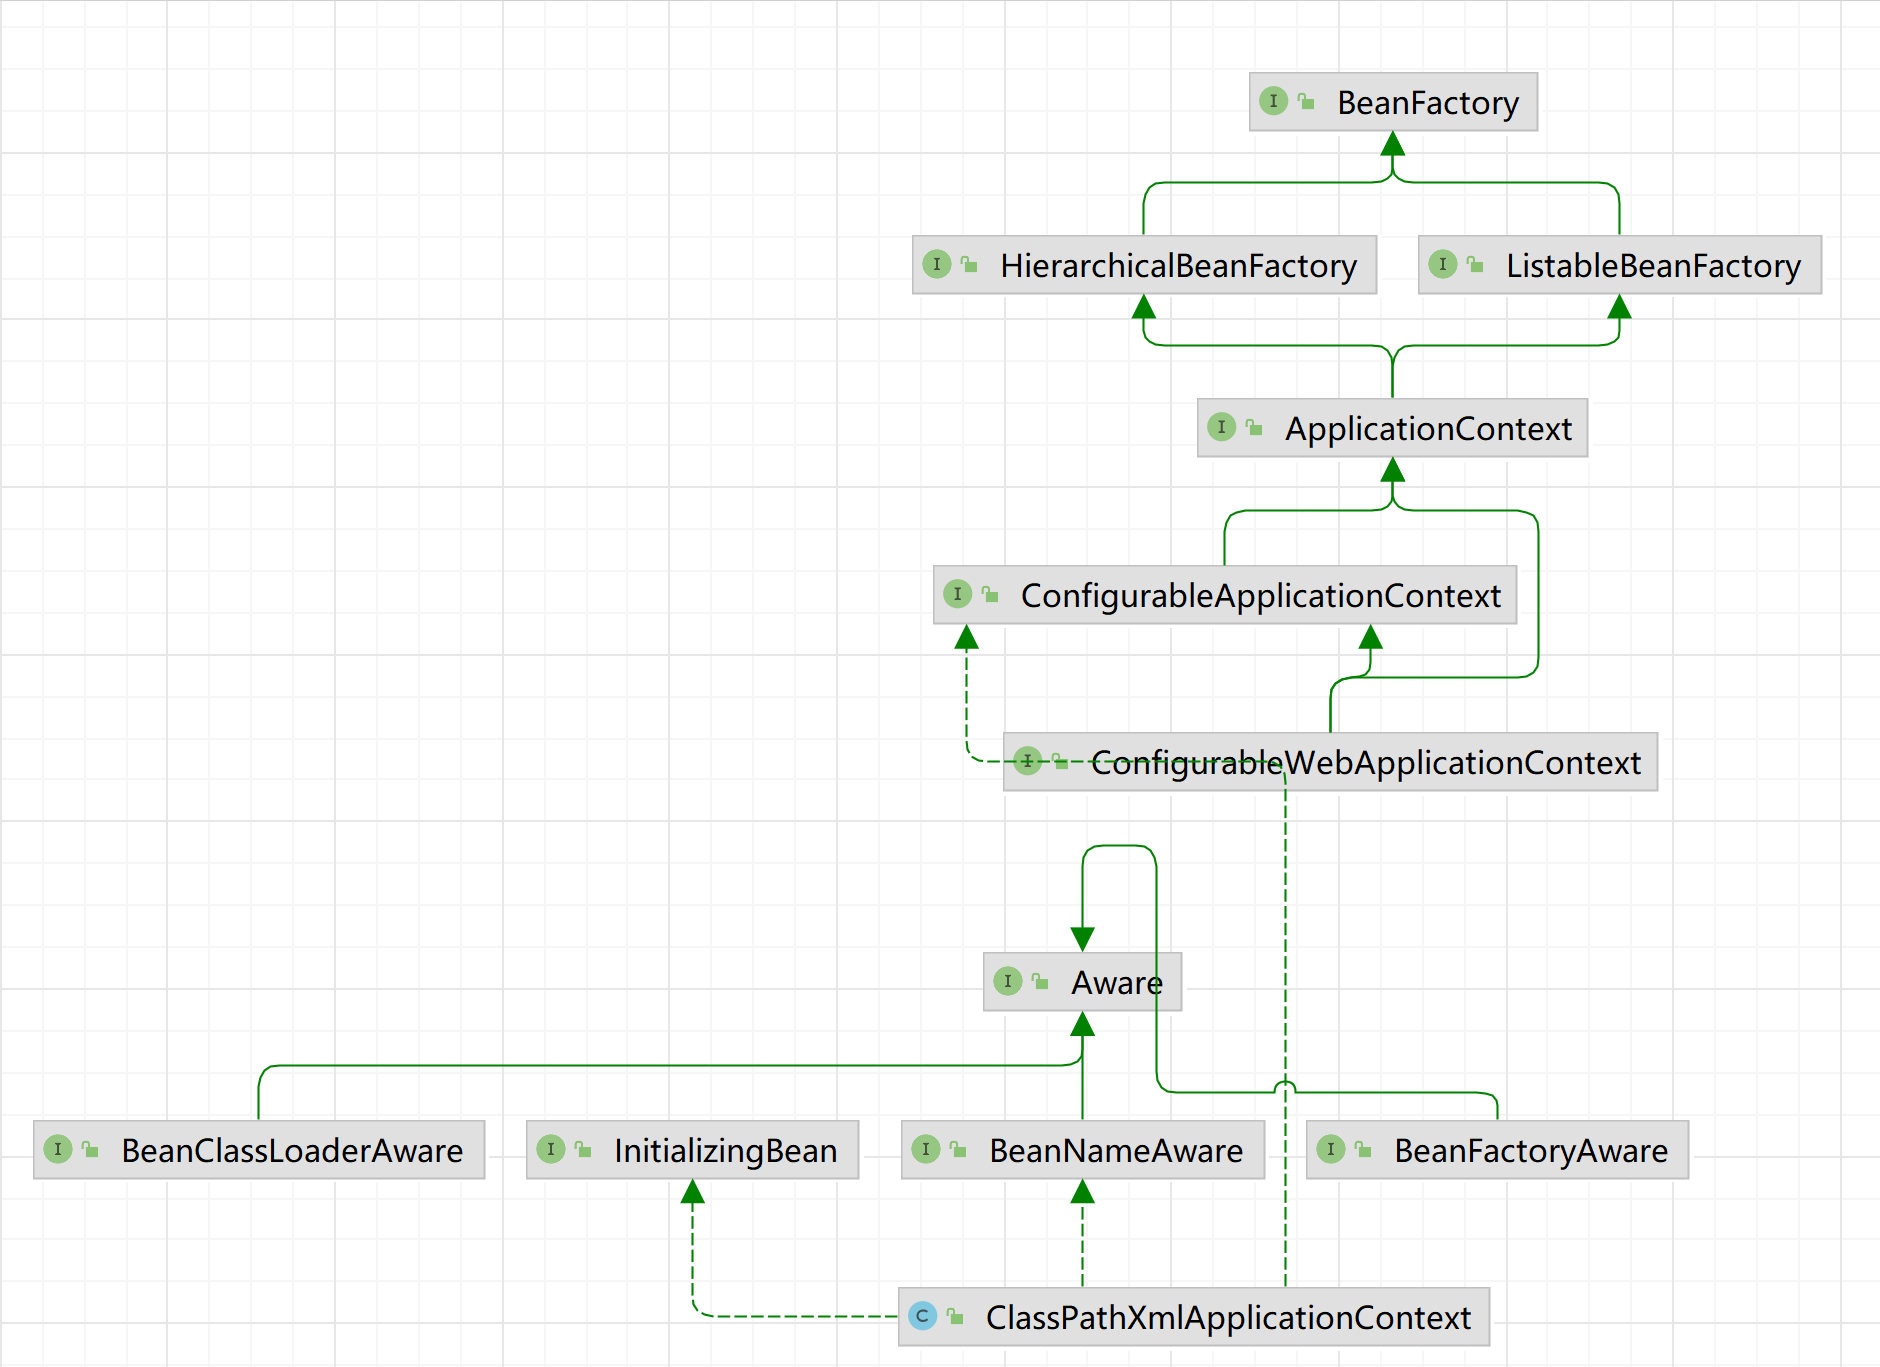
Task: Click the interface icon of ApplicationContext
Action: (x=1221, y=427)
